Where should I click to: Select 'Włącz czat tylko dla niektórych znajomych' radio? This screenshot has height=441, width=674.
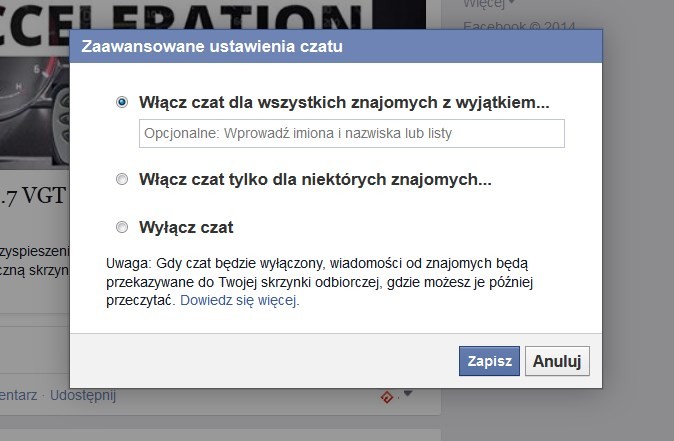pos(122,179)
